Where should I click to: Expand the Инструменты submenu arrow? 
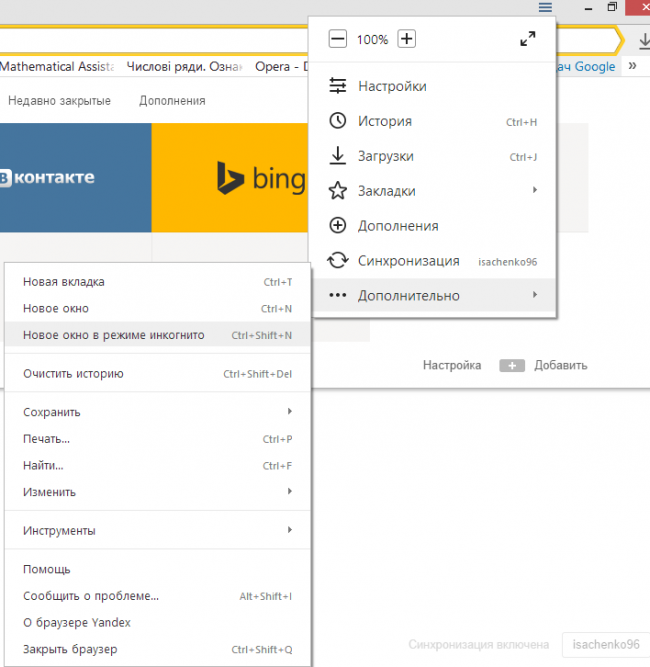click(290, 530)
